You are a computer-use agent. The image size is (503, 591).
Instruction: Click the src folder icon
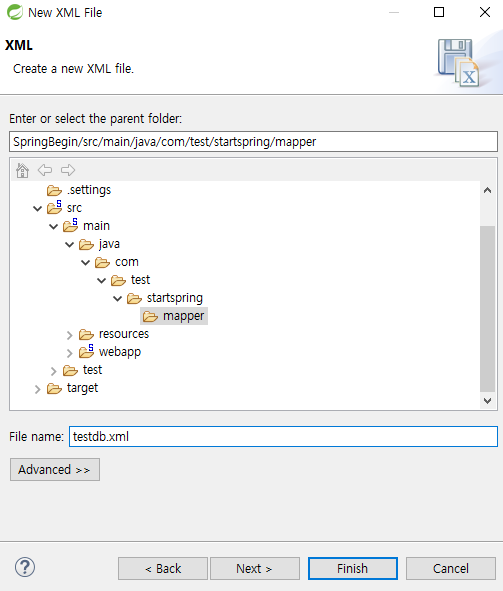54,208
